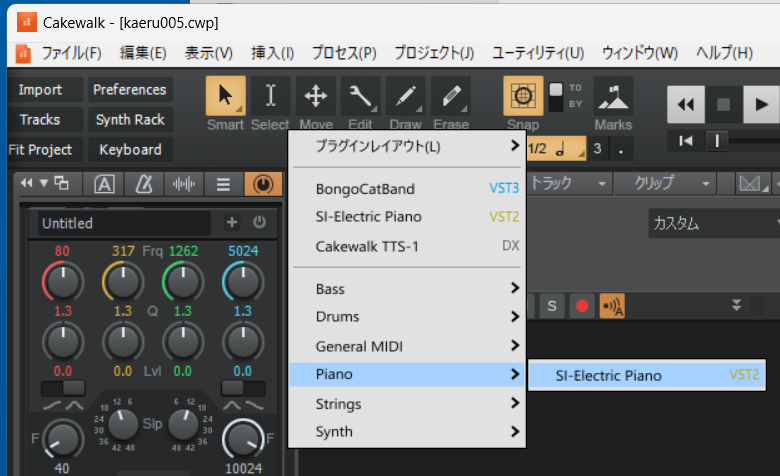The image size is (780, 476).
Task: Choose SI-Electric Piano in main popup menu
Action: [x=407, y=217]
